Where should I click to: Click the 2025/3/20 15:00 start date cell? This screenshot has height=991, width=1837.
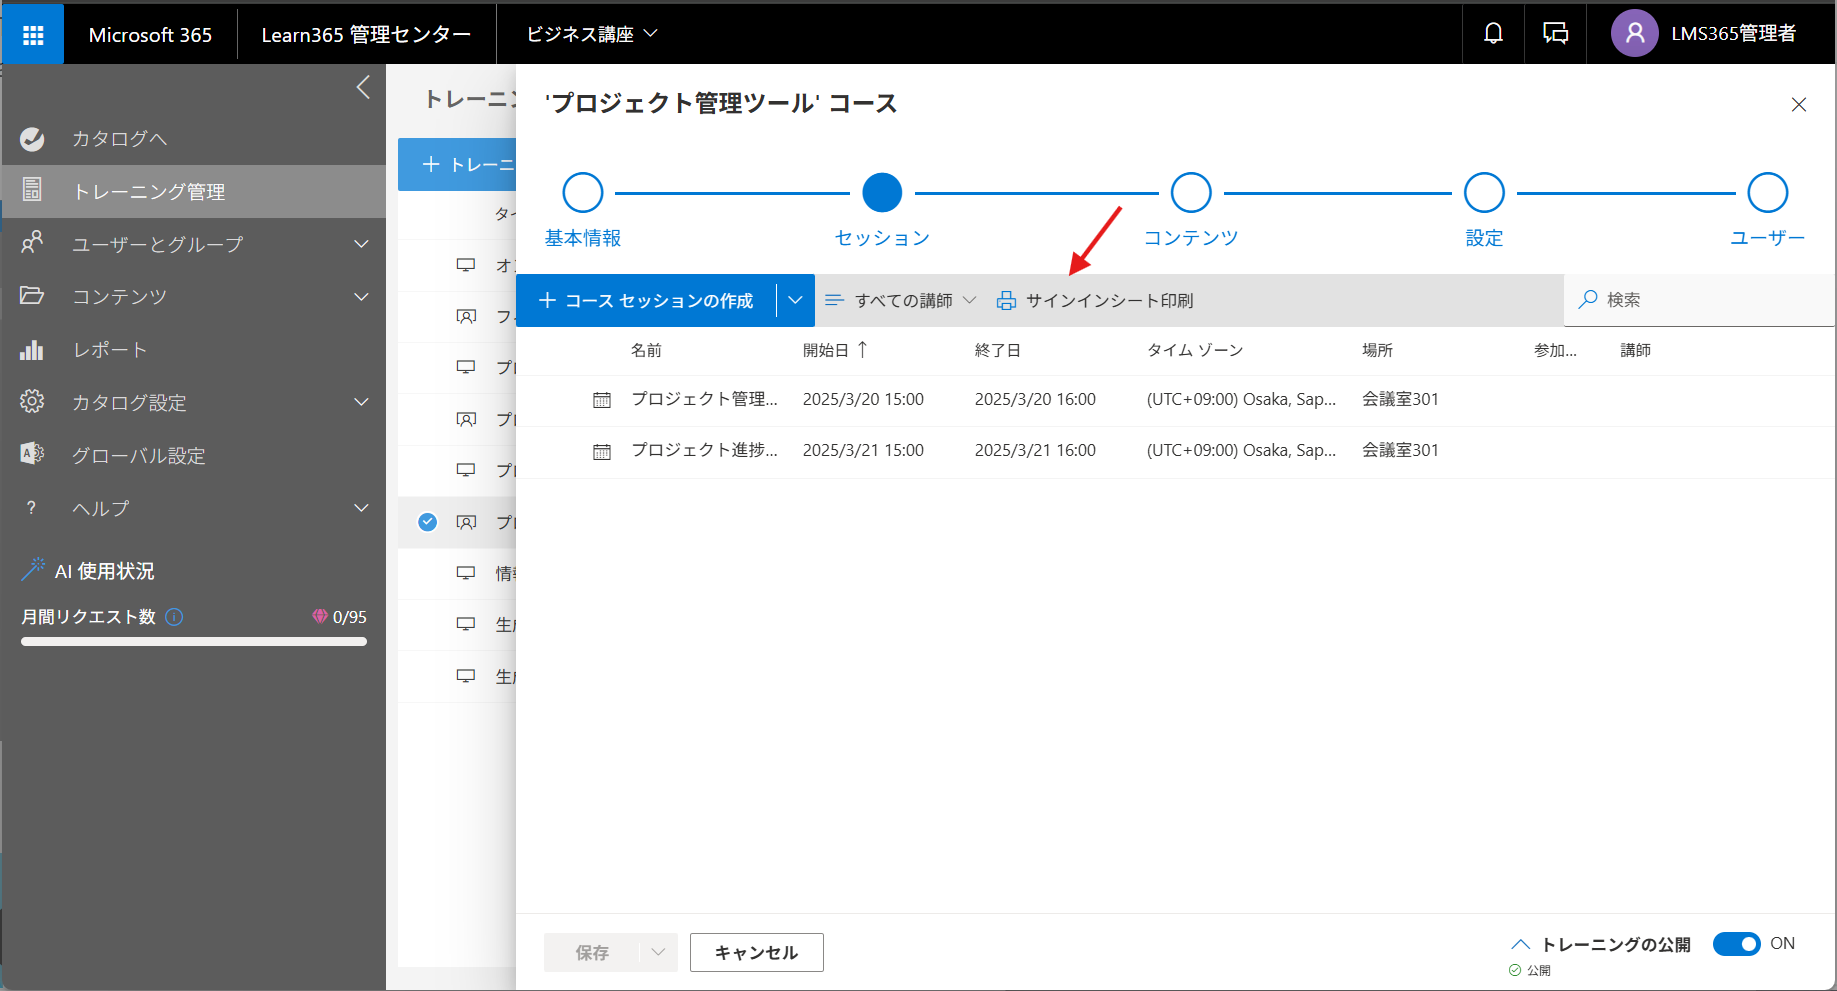tap(863, 399)
